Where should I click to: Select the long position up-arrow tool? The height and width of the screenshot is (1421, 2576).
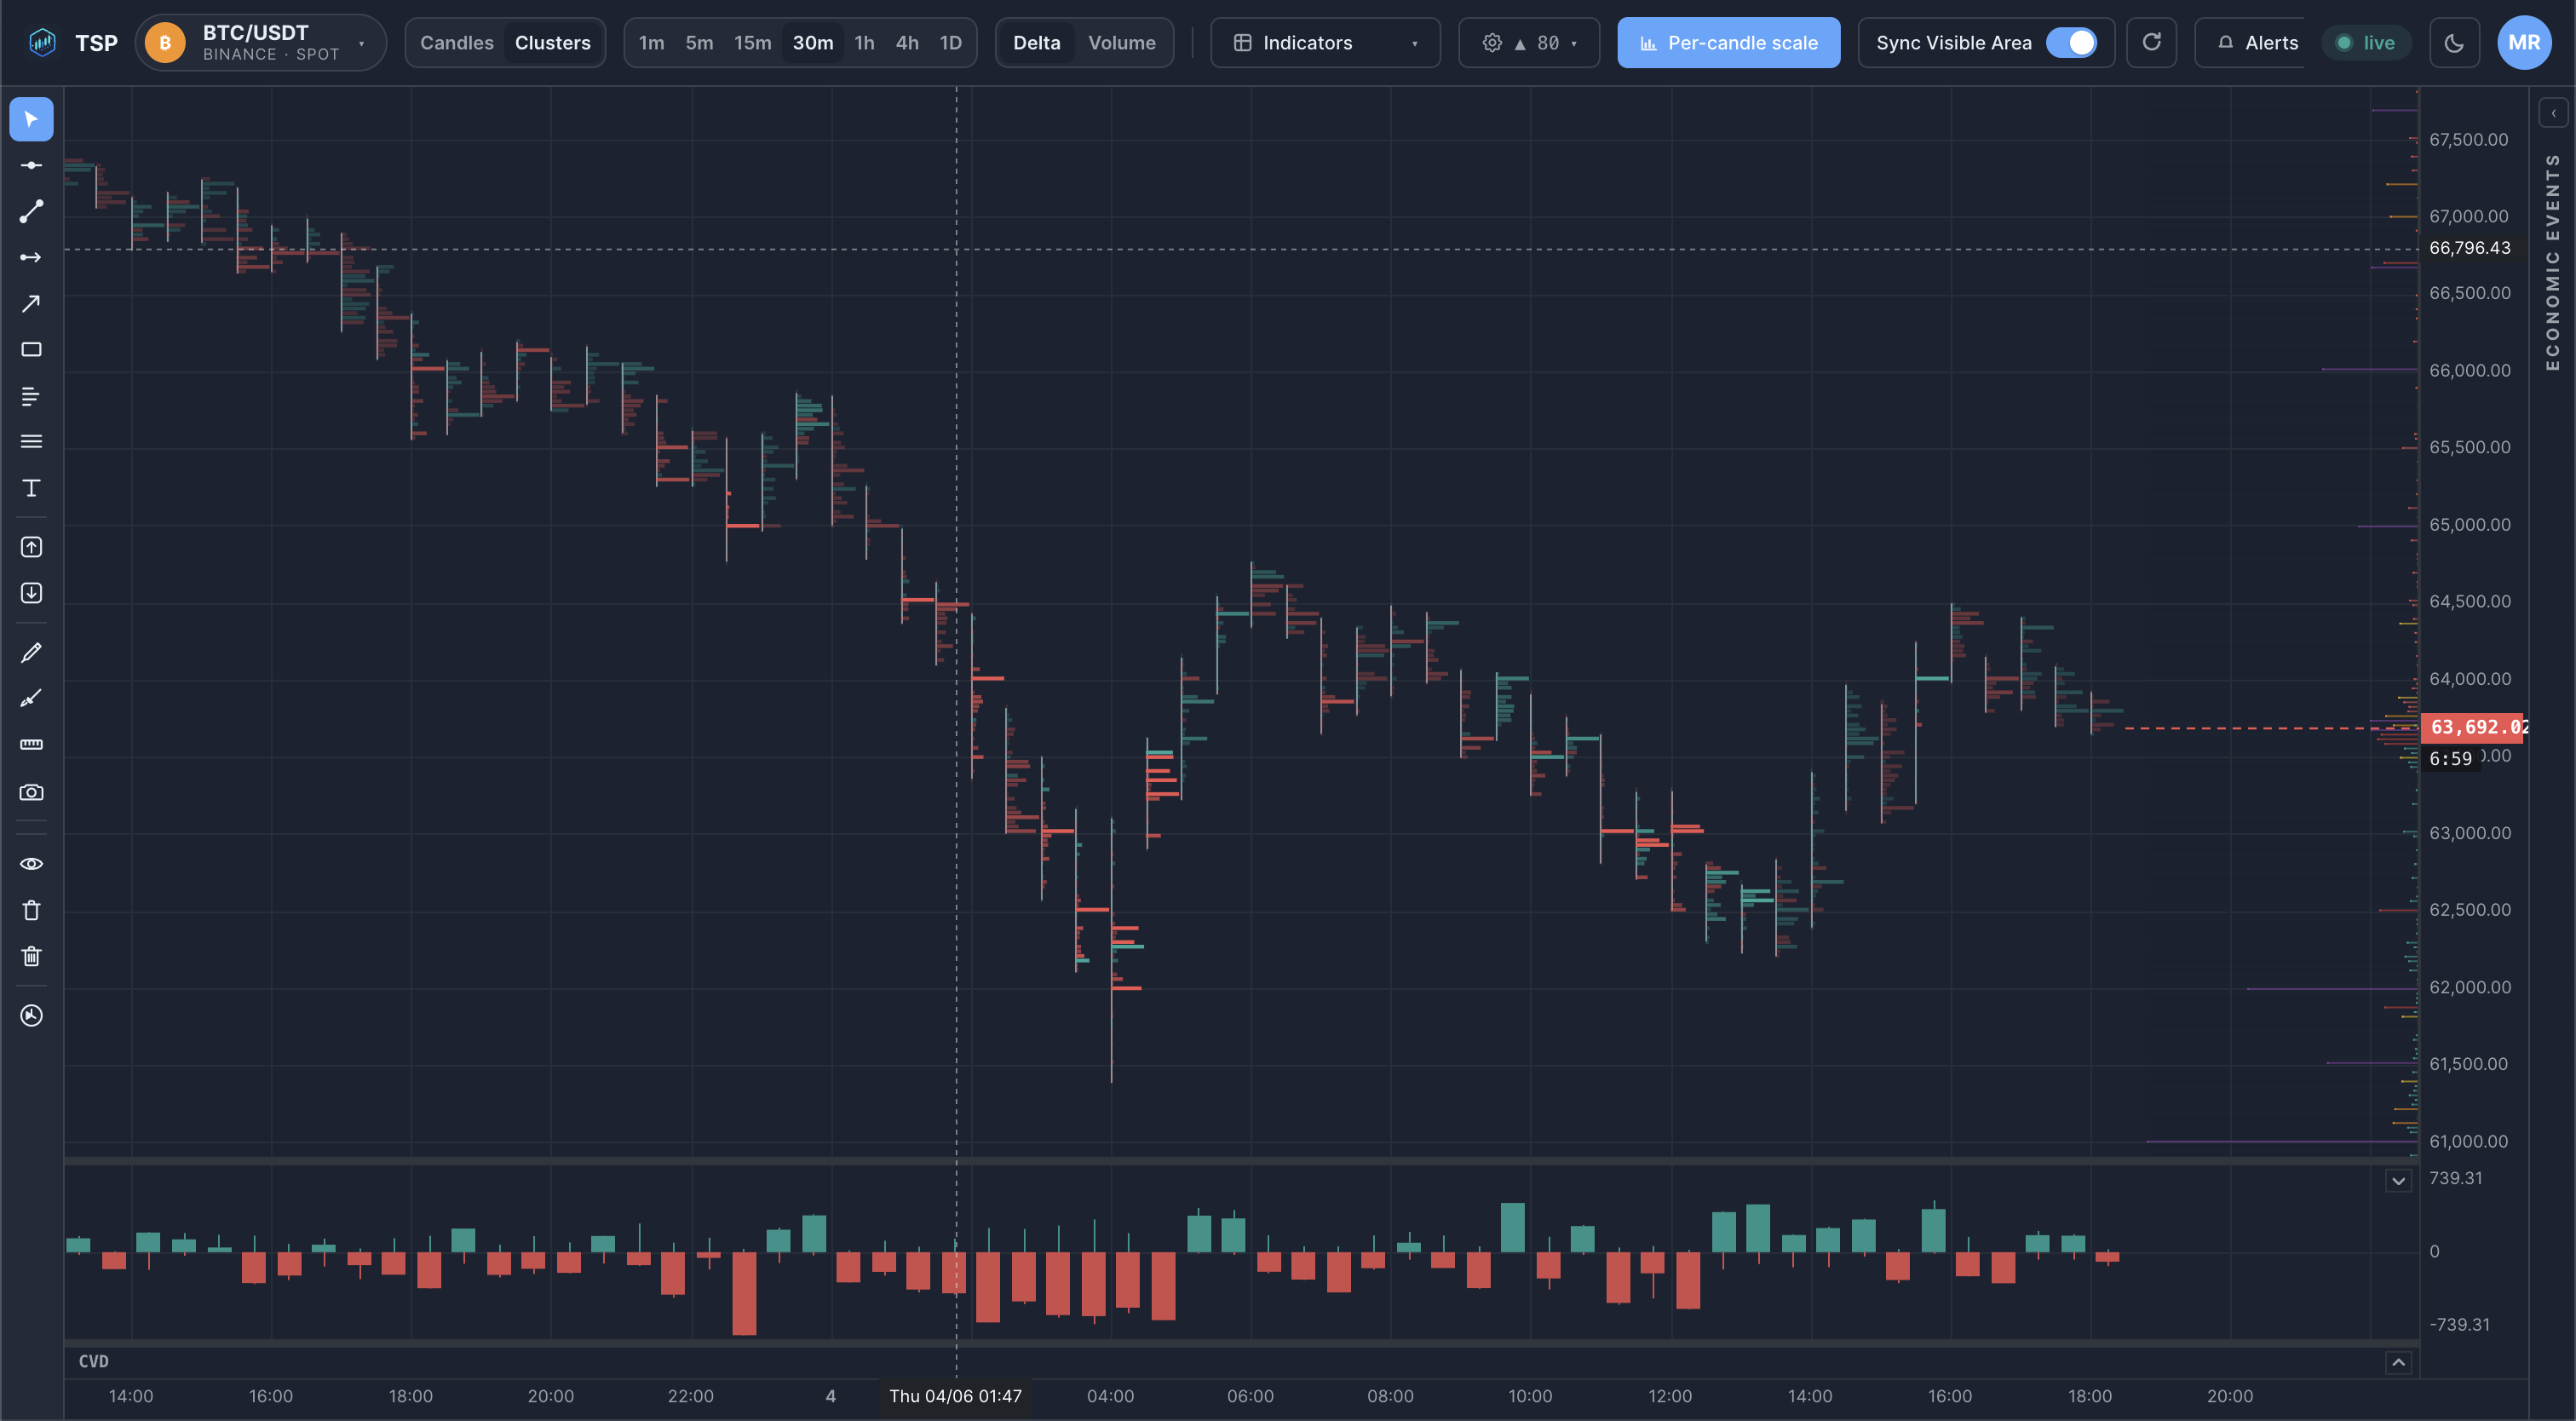click(x=31, y=547)
